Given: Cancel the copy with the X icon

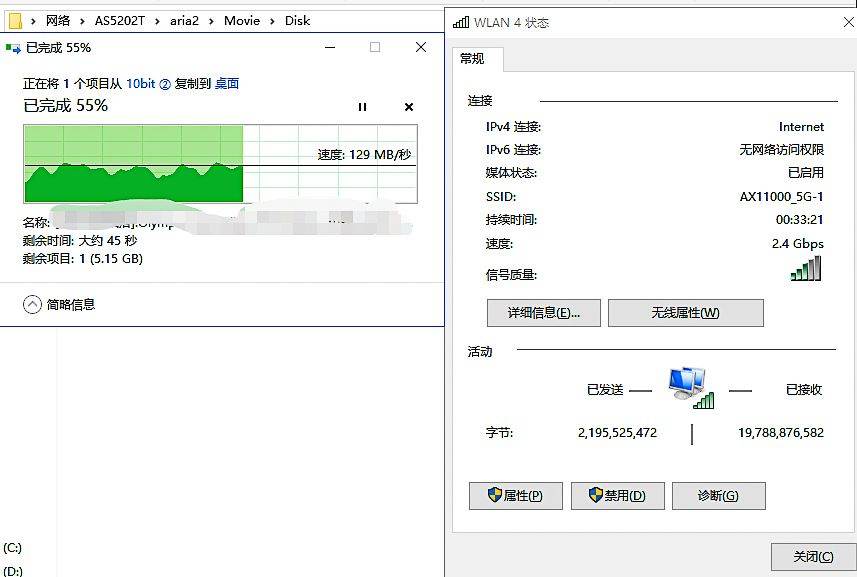Looking at the screenshot, I should pos(409,107).
